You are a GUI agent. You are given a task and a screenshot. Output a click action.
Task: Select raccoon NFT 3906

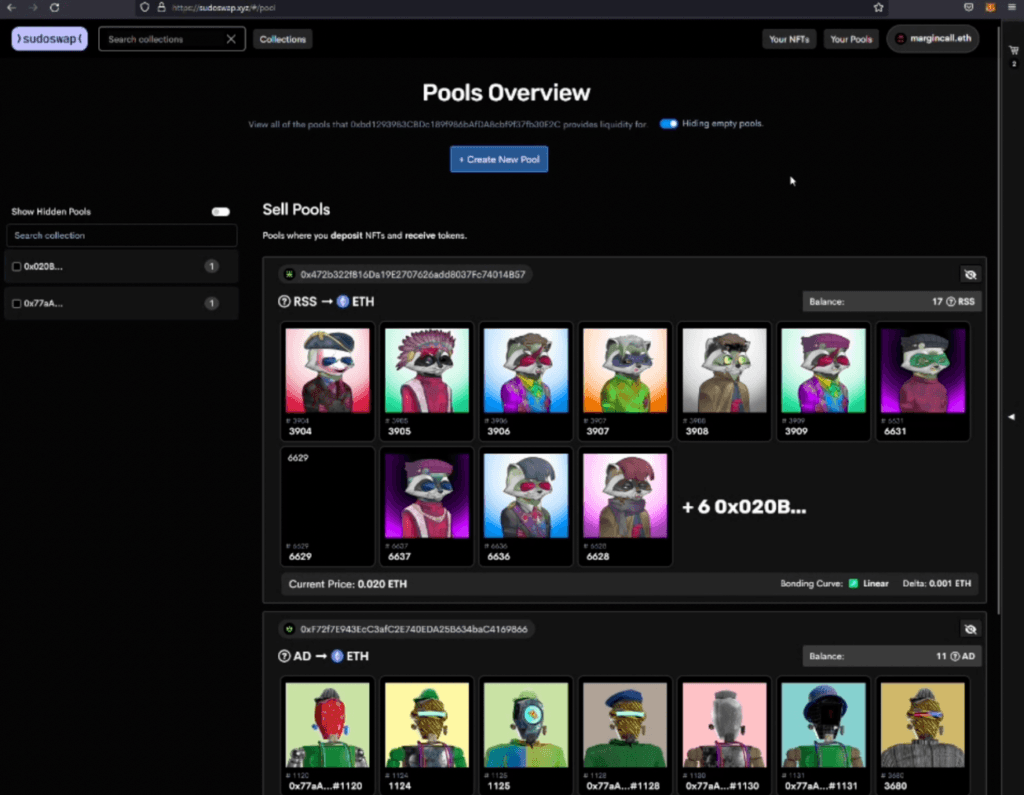[x=526, y=381]
